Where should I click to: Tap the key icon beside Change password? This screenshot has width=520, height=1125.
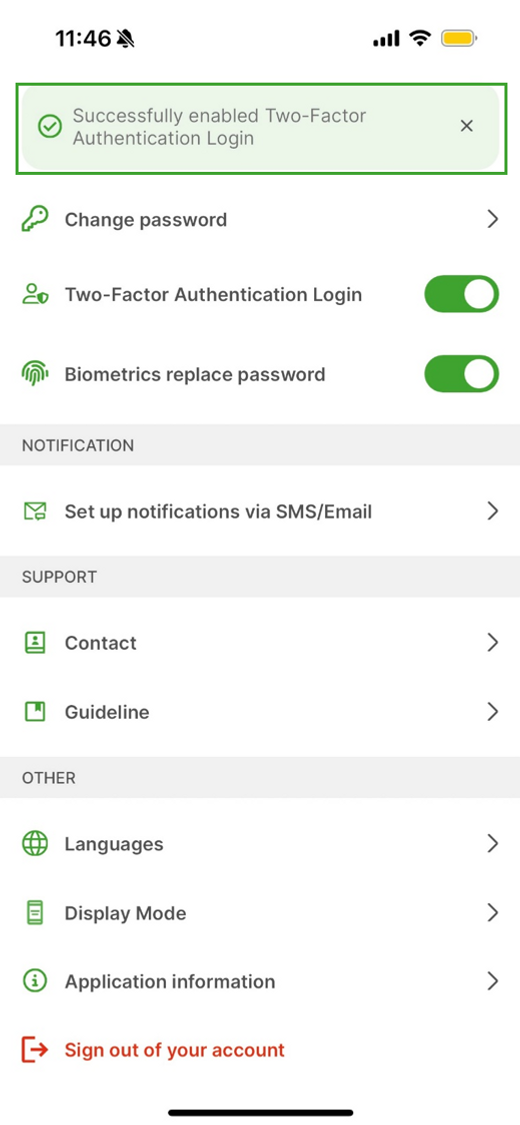tap(35, 220)
